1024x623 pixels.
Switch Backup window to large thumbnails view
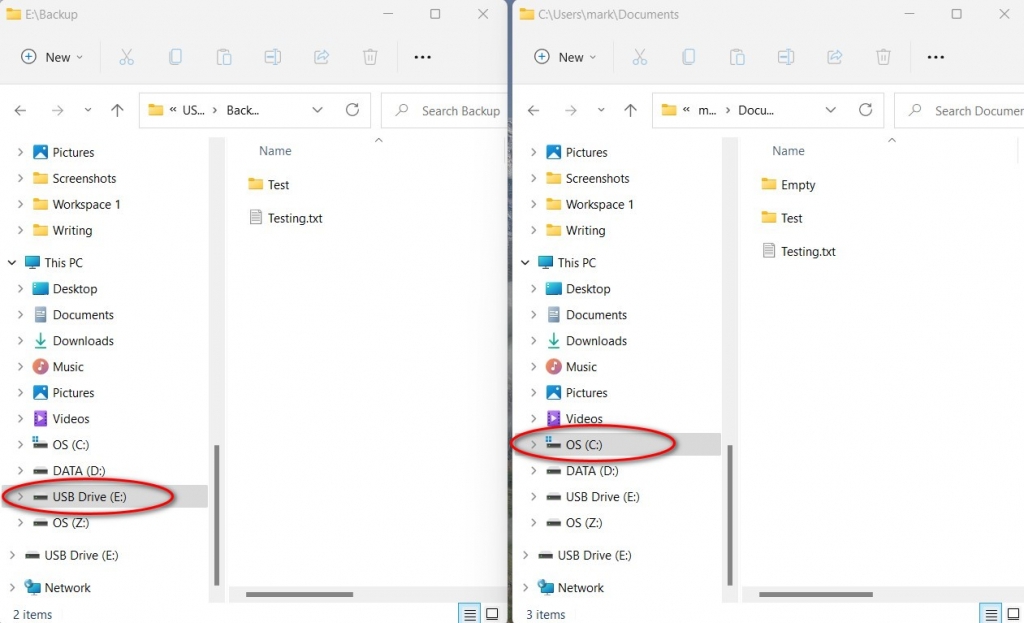pyautogui.click(x=492, y=613)
